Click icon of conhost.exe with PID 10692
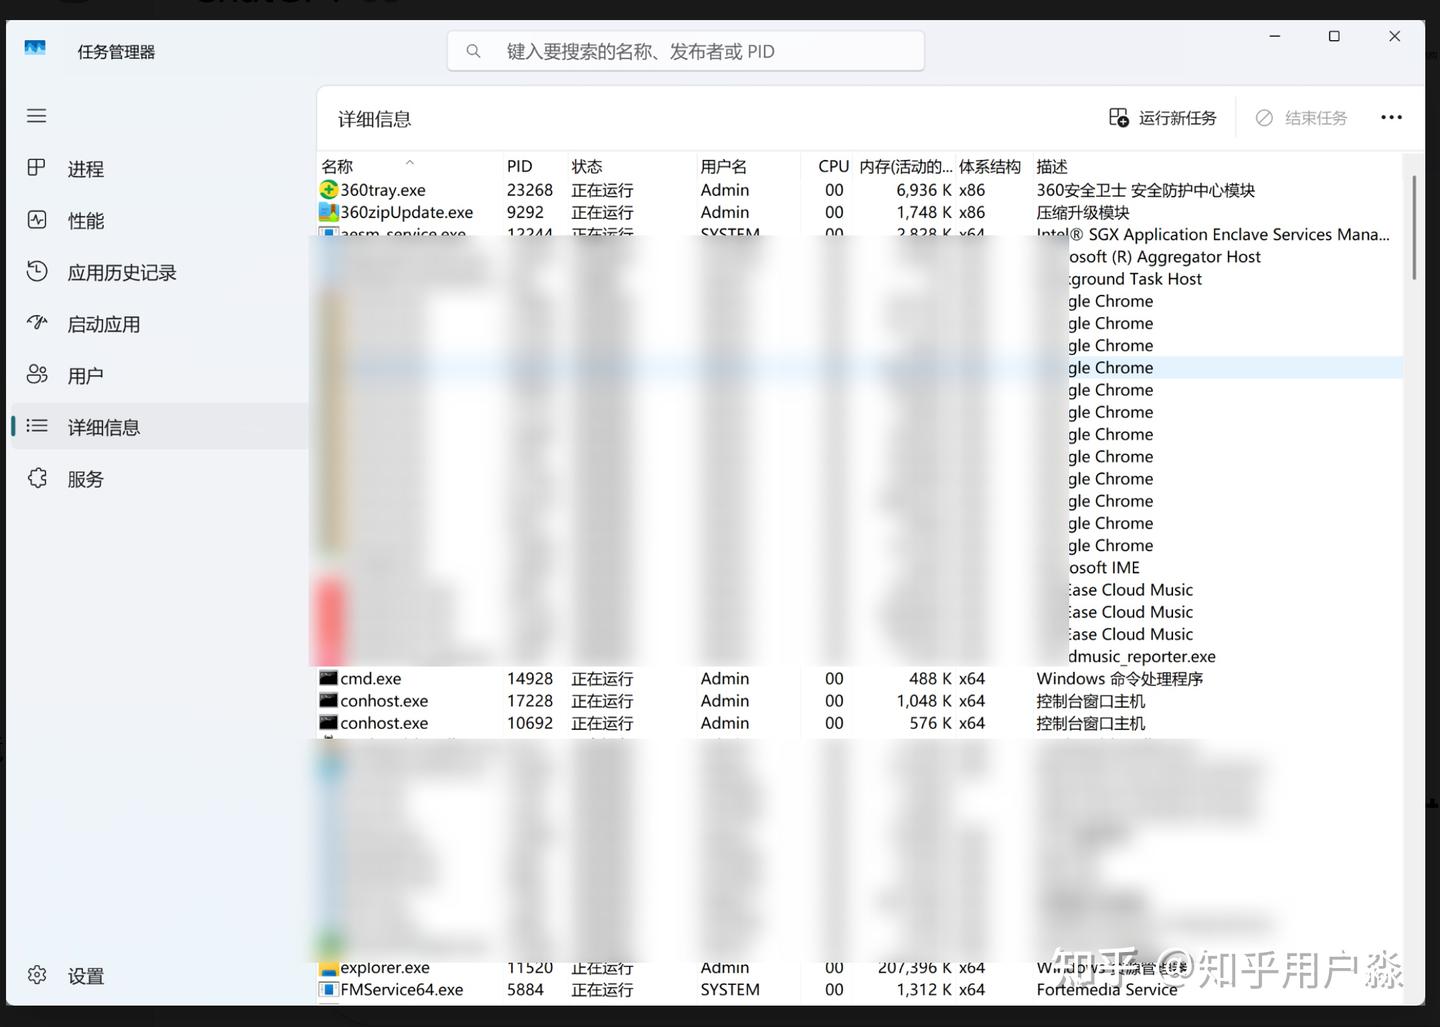This screenshot has width=1440, height=1027. click(x=328, y=722)
